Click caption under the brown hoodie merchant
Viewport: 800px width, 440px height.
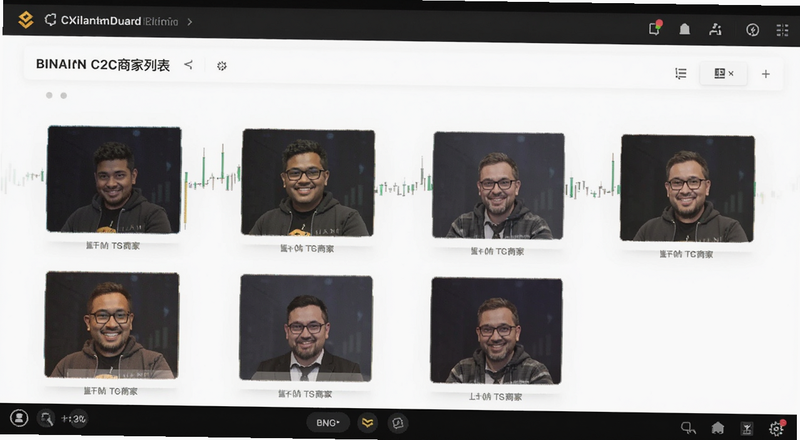coord(111,391)
